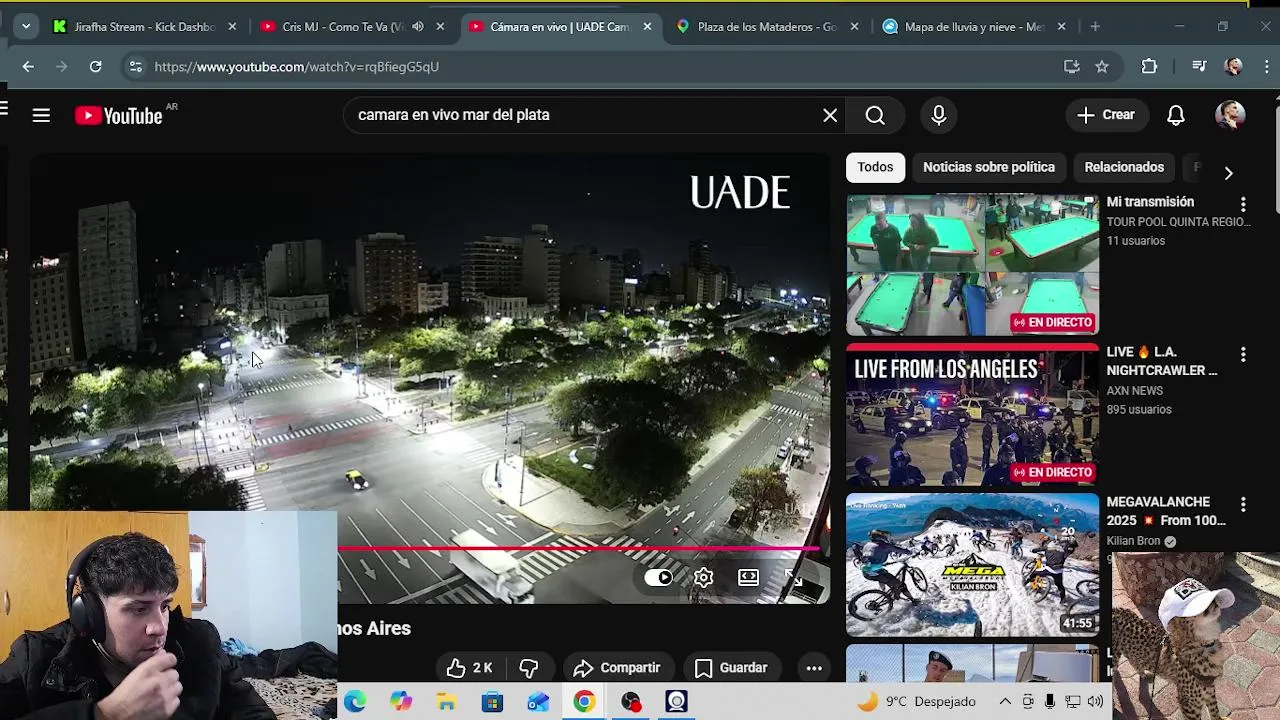
Task: Open YouTube account avatar menu
Action: (1230, 115)
